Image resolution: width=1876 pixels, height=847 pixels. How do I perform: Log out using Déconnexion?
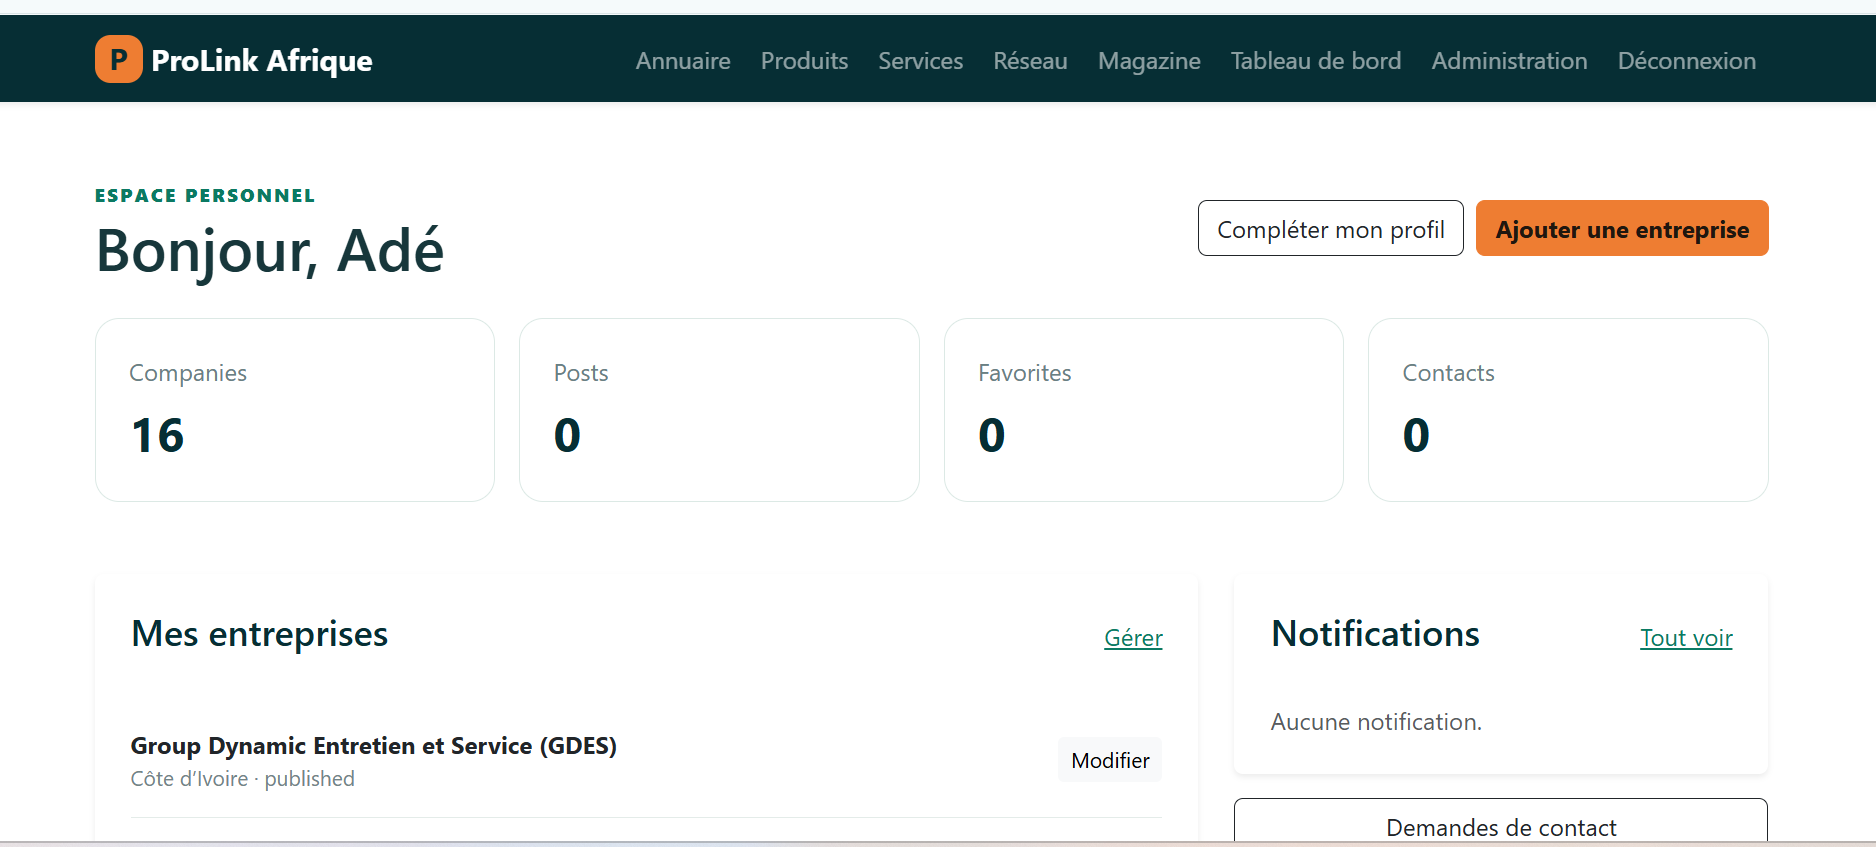(x=1686, y=61)
